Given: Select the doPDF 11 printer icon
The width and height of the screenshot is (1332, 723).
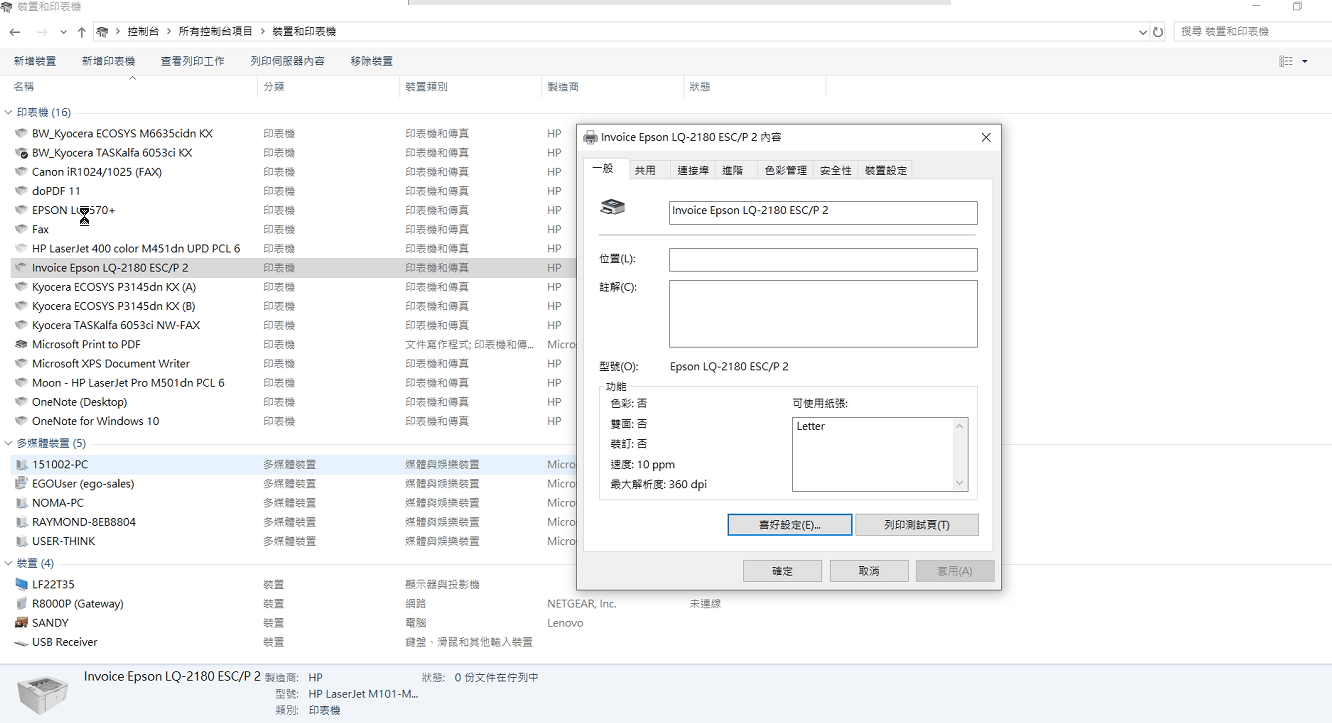Looking at the screenshot, I should (x=22, y=191).
